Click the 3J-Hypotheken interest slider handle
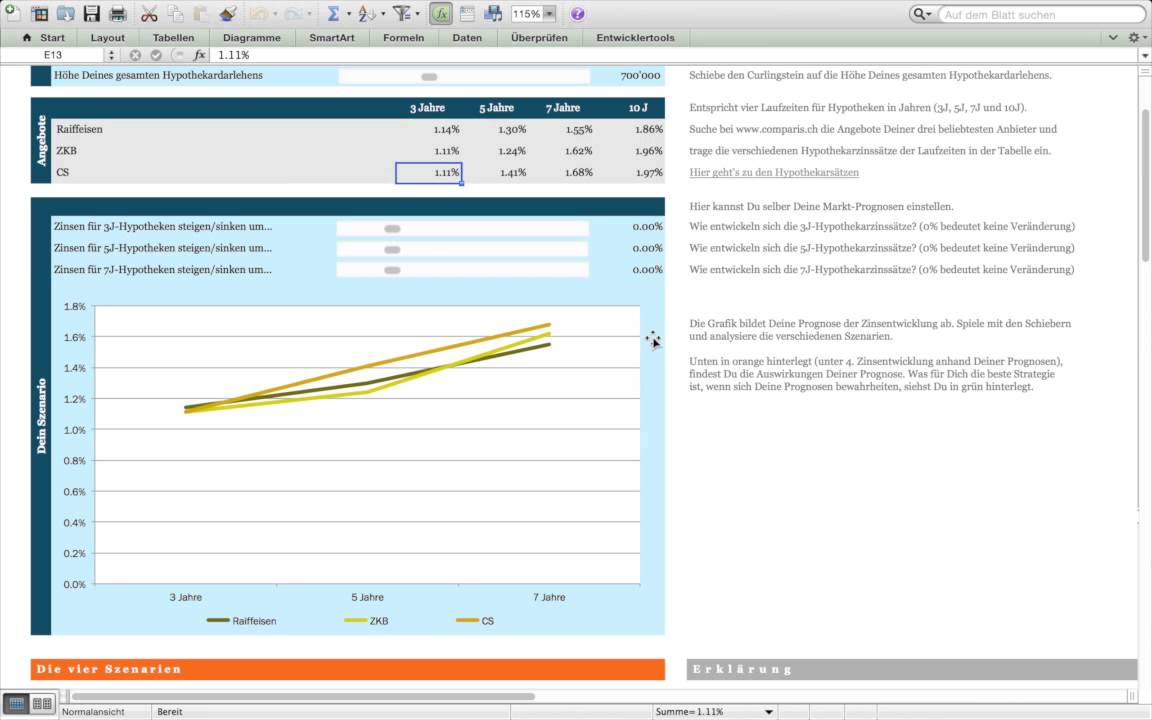This screenshot has height=720, width=1152. 392,228
